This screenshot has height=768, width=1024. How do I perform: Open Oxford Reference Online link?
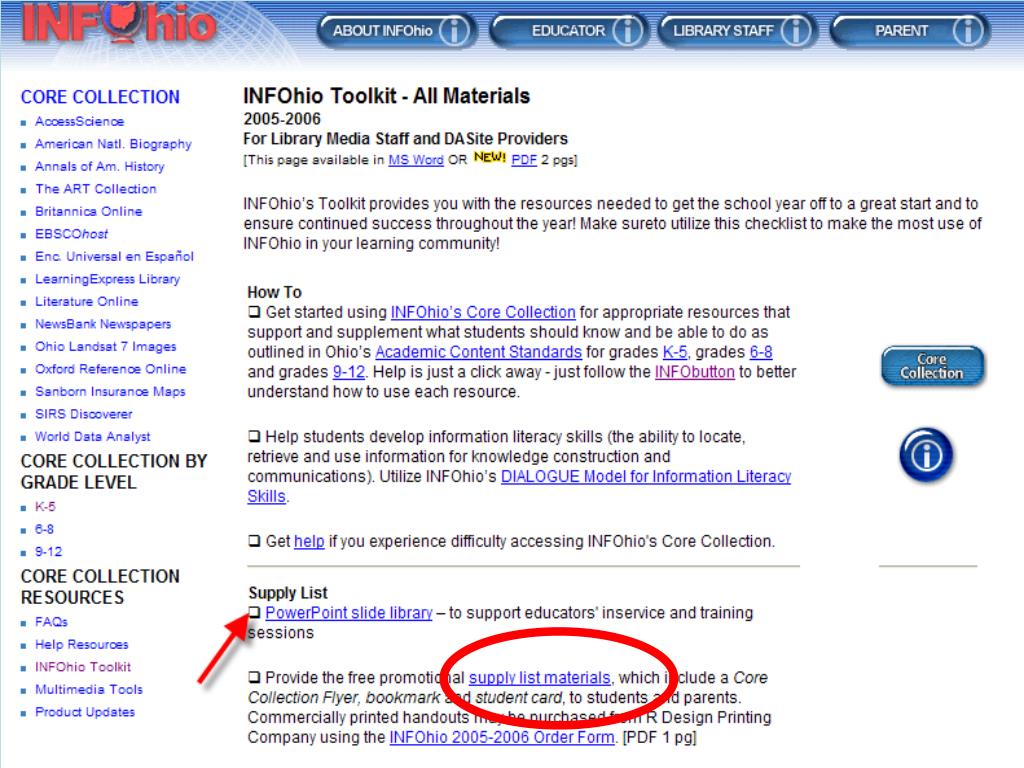tap(110, 369)
